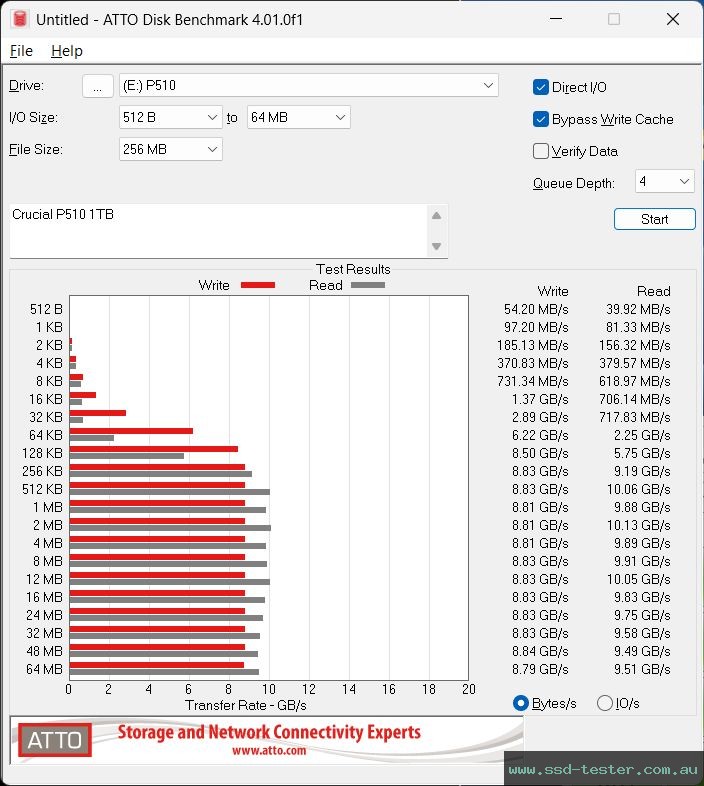Image resolution: width=704 pixels, height=786 pixels.
Task: Click the 1 MB red write bar in chart
Action: [157, 503]
